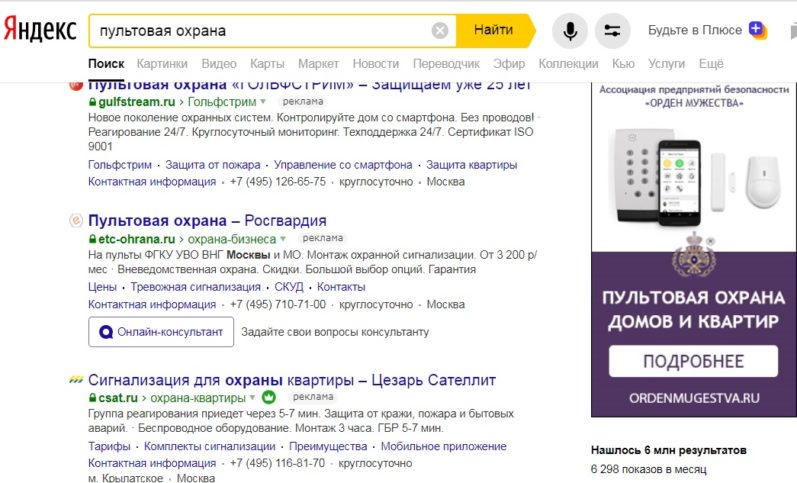Image resolution: width=797 pixels, height=483 pixels.
Task: Click the lock icon next to csat.ru
Action: (x=92, y=398)
